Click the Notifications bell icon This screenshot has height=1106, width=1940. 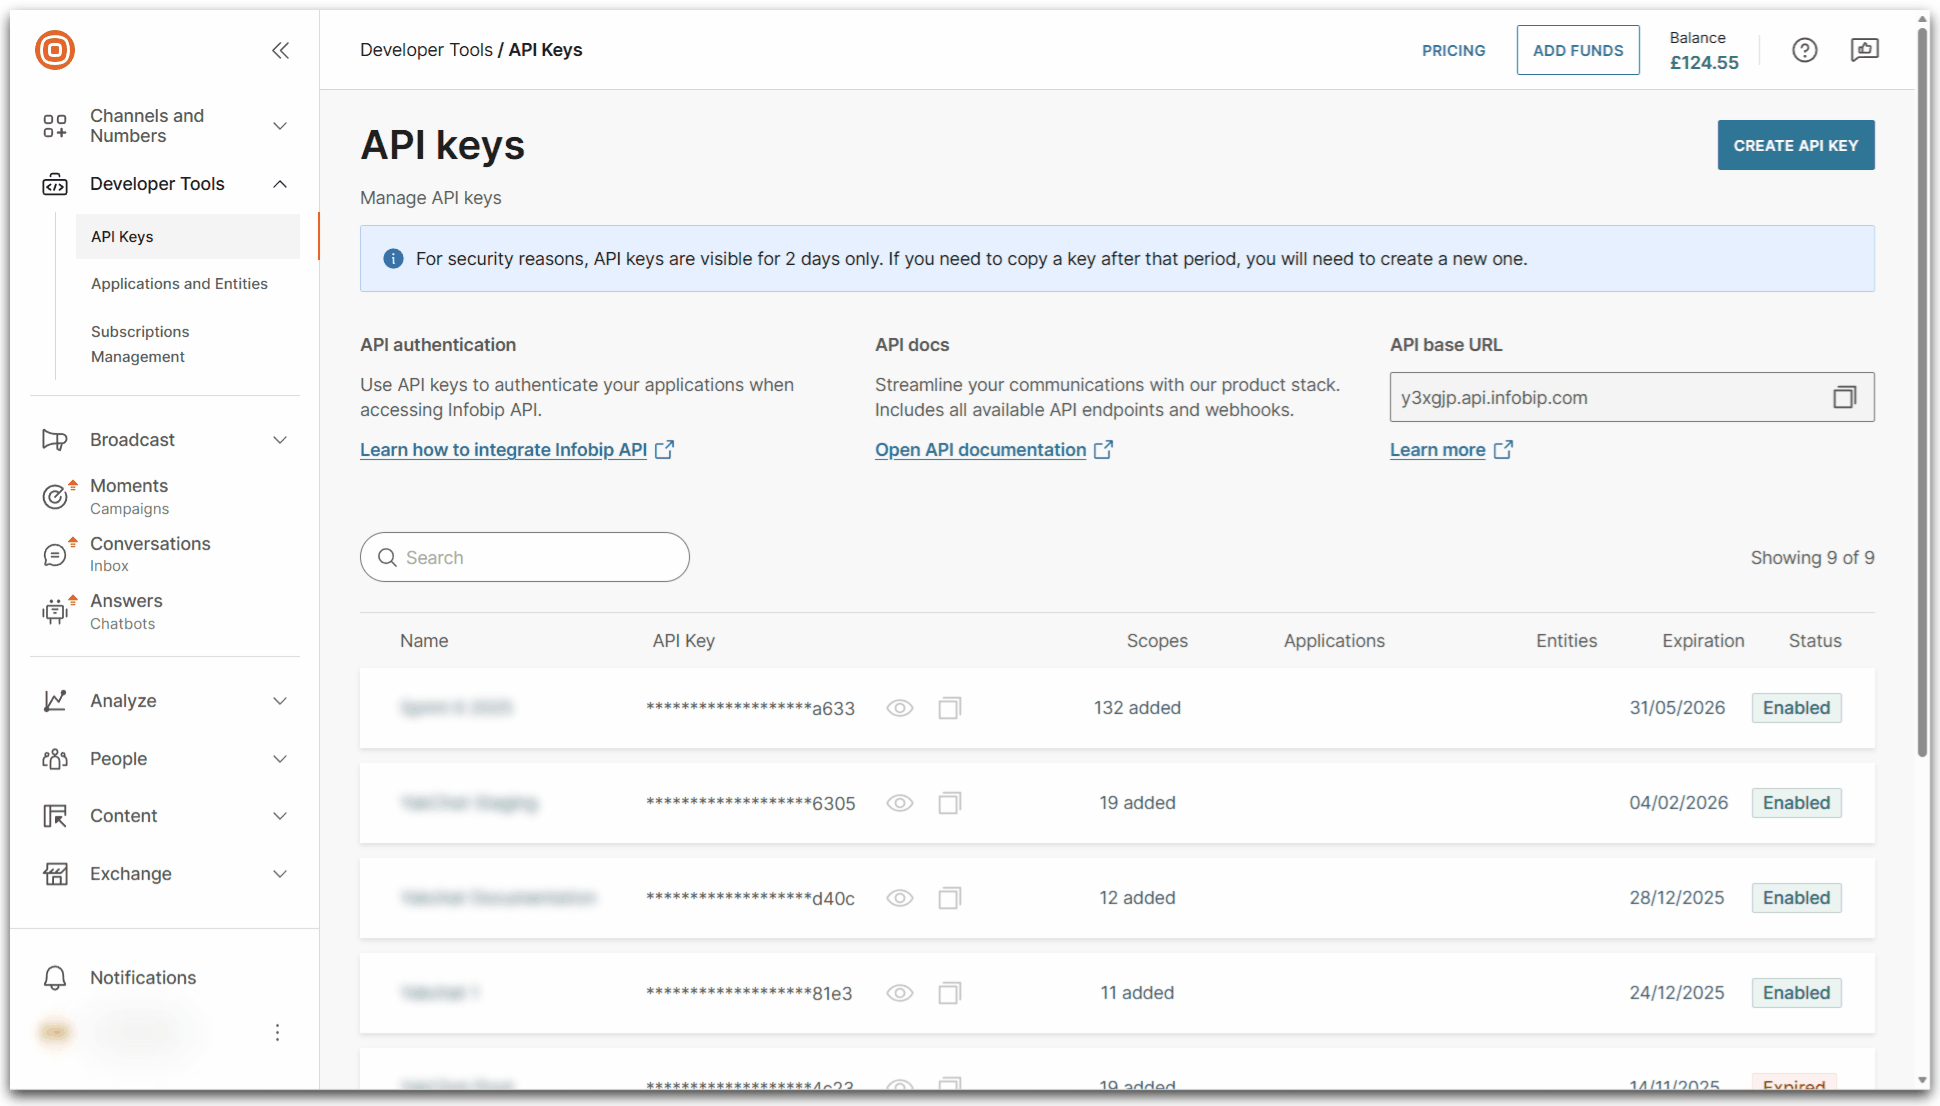coord(55,977)
